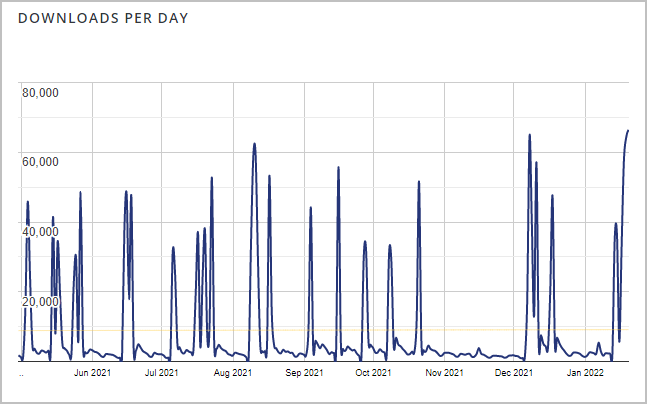Image resolution: width=647 pixels, height=404 pixels.
Task: Click the 20,000 y-axis label
Action: [x=40, y=302]
